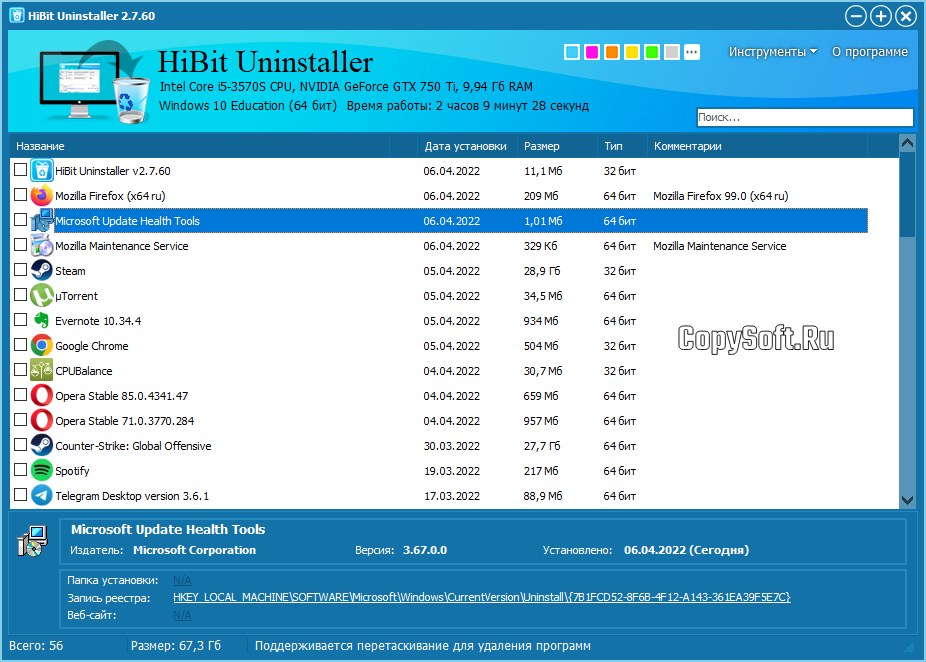Check the Microsoft Update Health Tools box
Image resolution: width=926 pixels, height=662 pixels.
pyautogui.click(x=21, y=220)
